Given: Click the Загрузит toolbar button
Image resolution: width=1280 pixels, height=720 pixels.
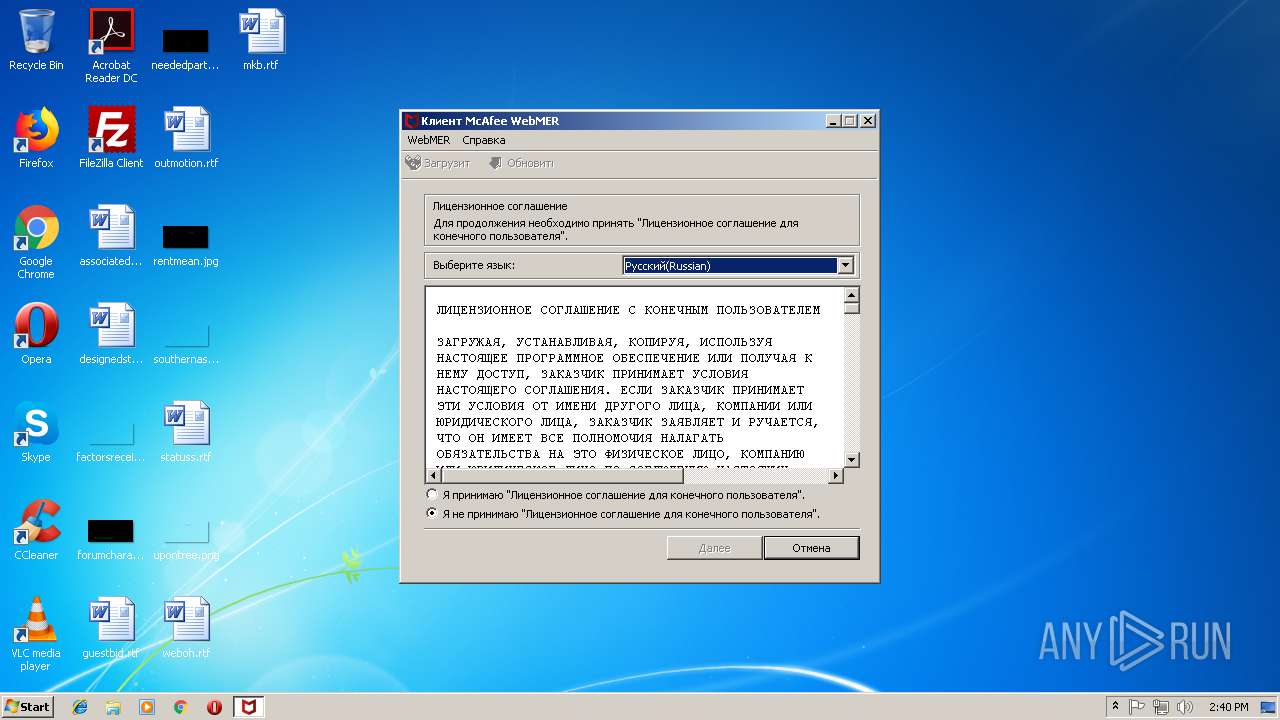Looking at the screenshot, I should click(x=438, y=163).
